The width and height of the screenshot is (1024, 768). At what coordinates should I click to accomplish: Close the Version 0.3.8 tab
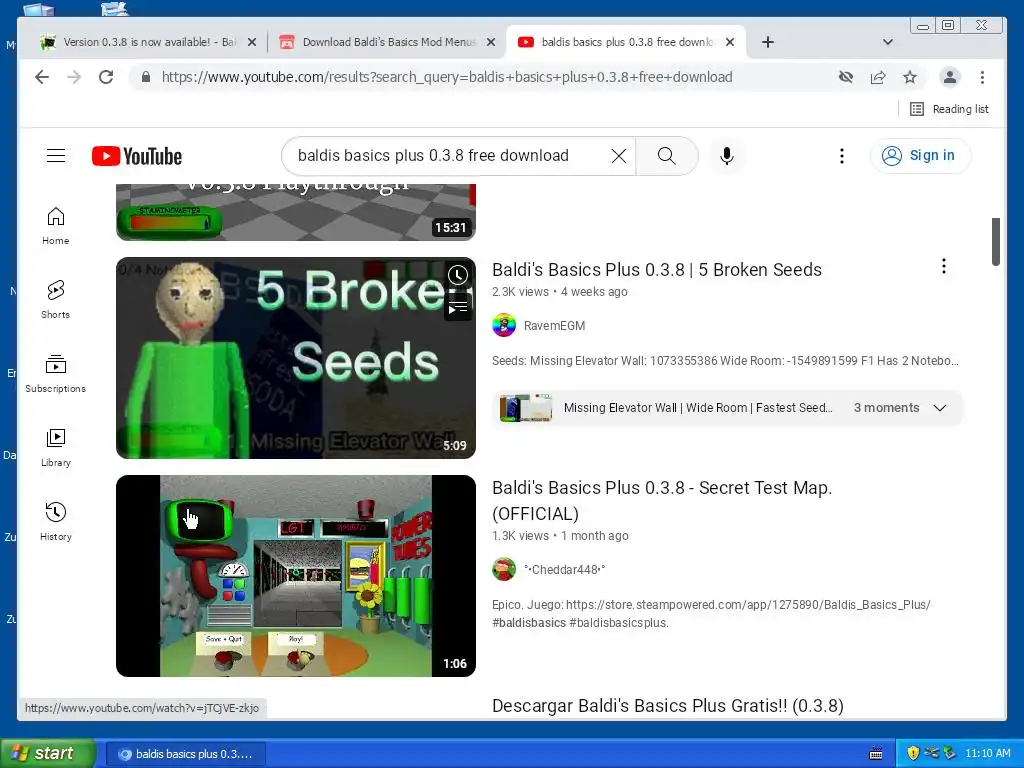tap(252, 42)
